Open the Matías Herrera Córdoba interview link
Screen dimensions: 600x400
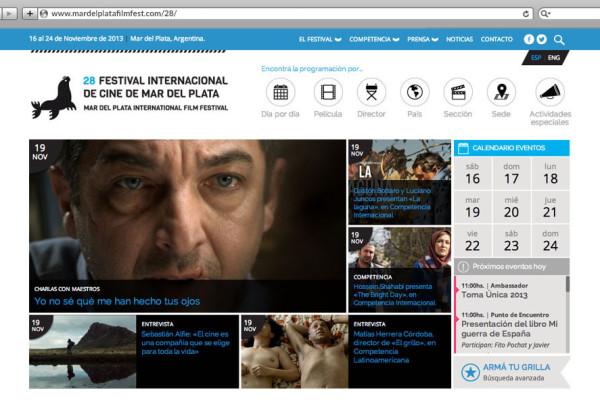[x=395, y=347]
